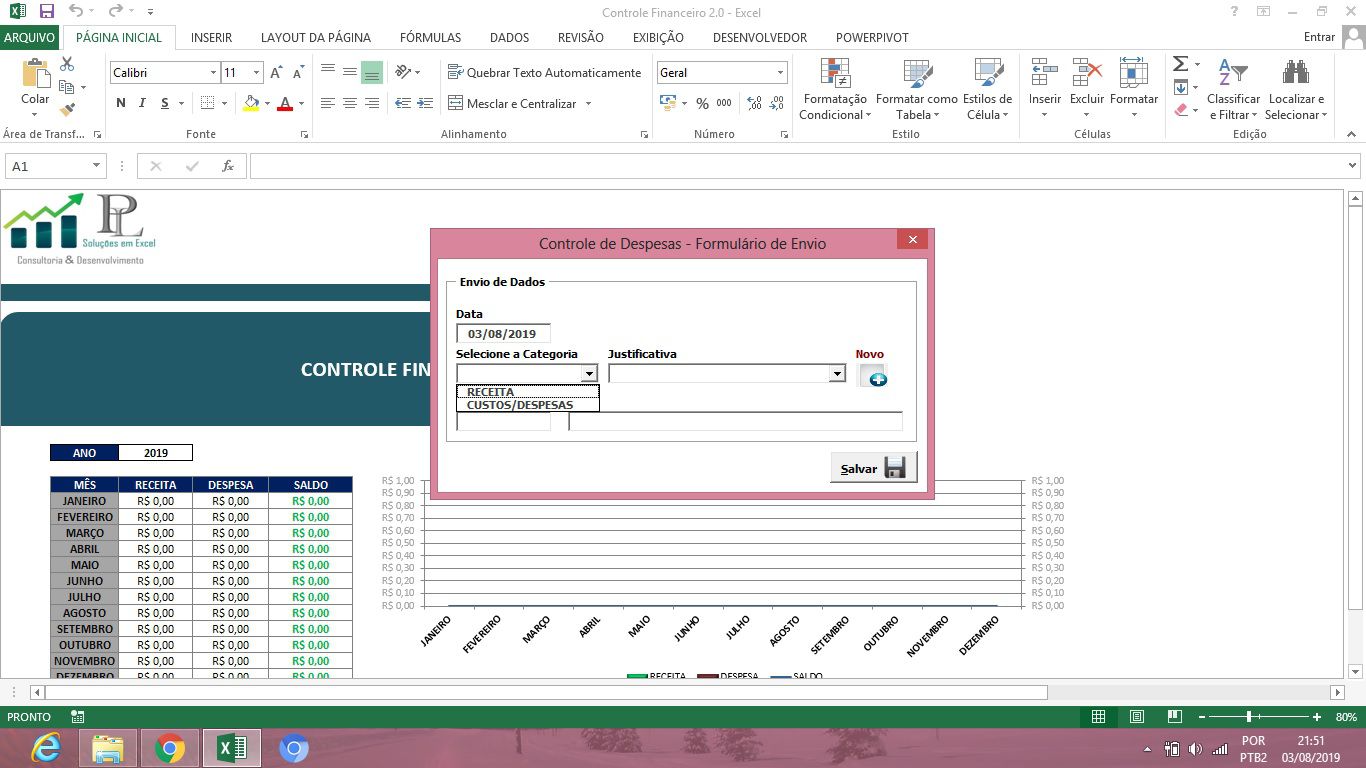Image resolution: width=1366 pixels, height=768 pixels.
Task: Open Classificar e Filtrar sort tool
Action: point(1233,89)
